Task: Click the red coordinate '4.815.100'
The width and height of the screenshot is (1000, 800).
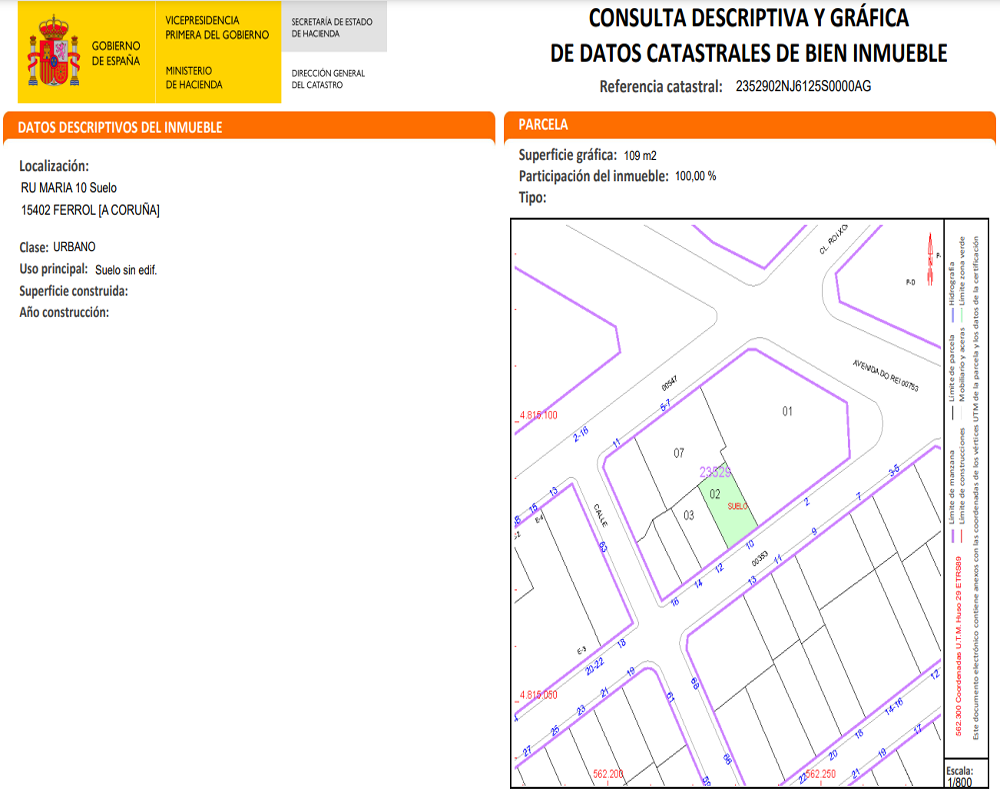Action: point(538,415)
